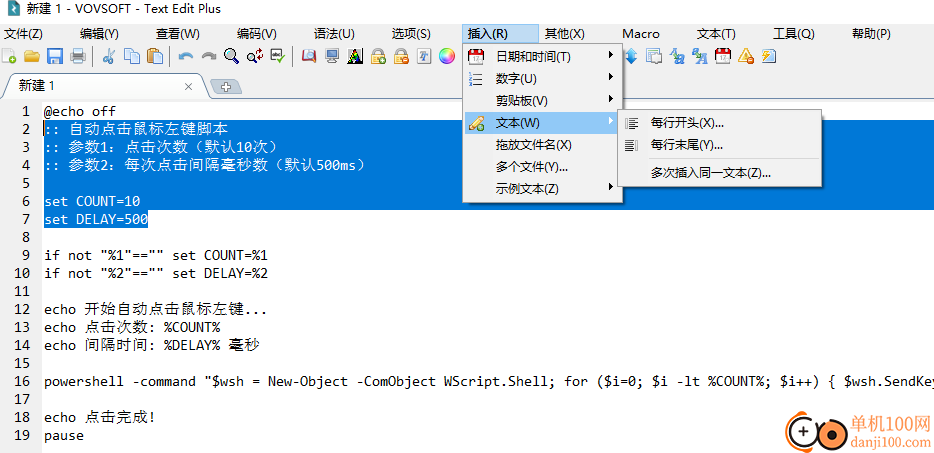Click line 'set DELAY=500'

(96, 219)
